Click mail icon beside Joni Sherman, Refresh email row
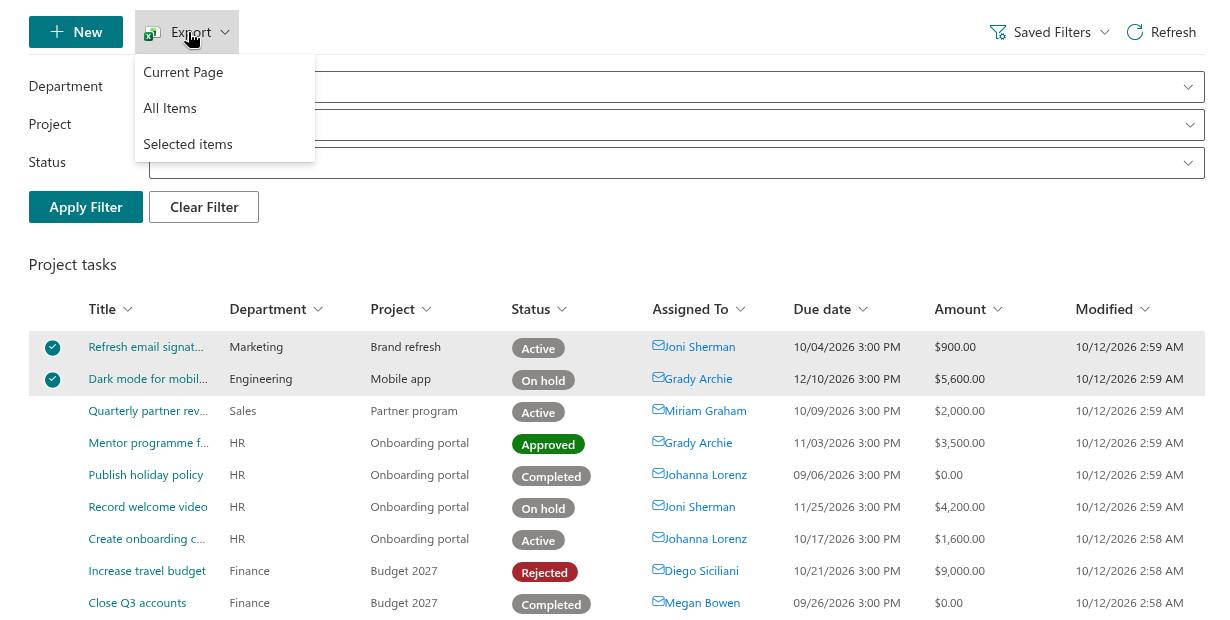The width and height of the screenshot is (1230, 620). (x=658, y=346)
